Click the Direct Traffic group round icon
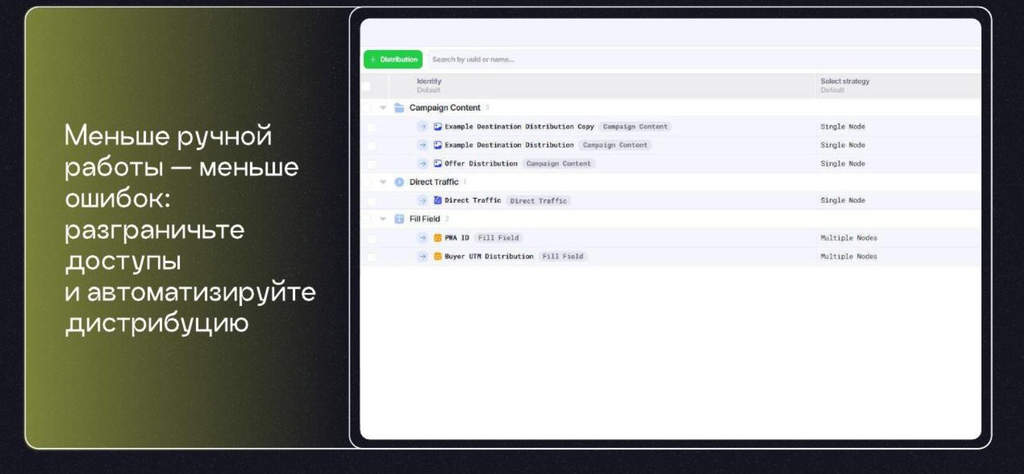The image size is (1024, 474). click(x=399, y=182)
